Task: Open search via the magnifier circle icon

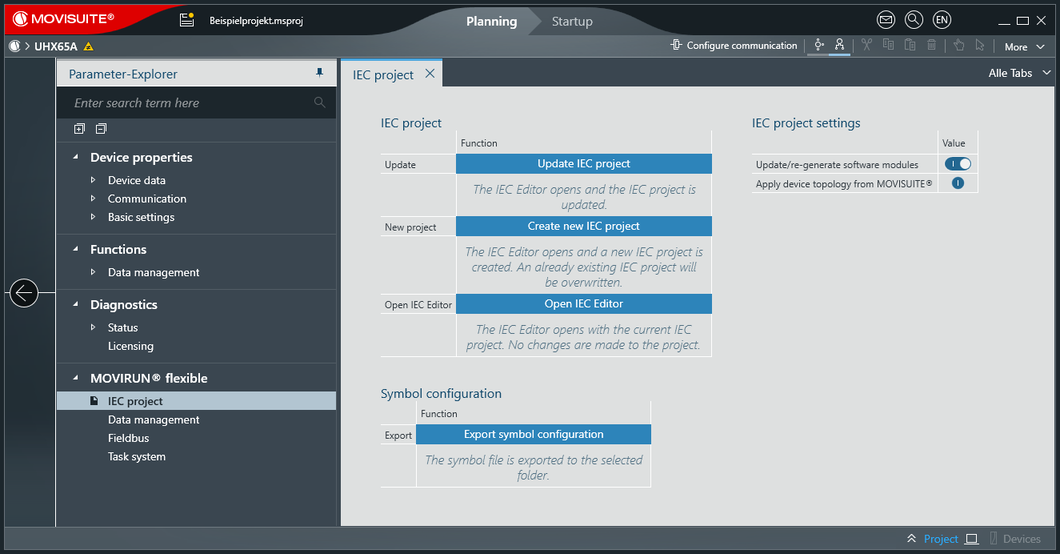Action: 913,20
